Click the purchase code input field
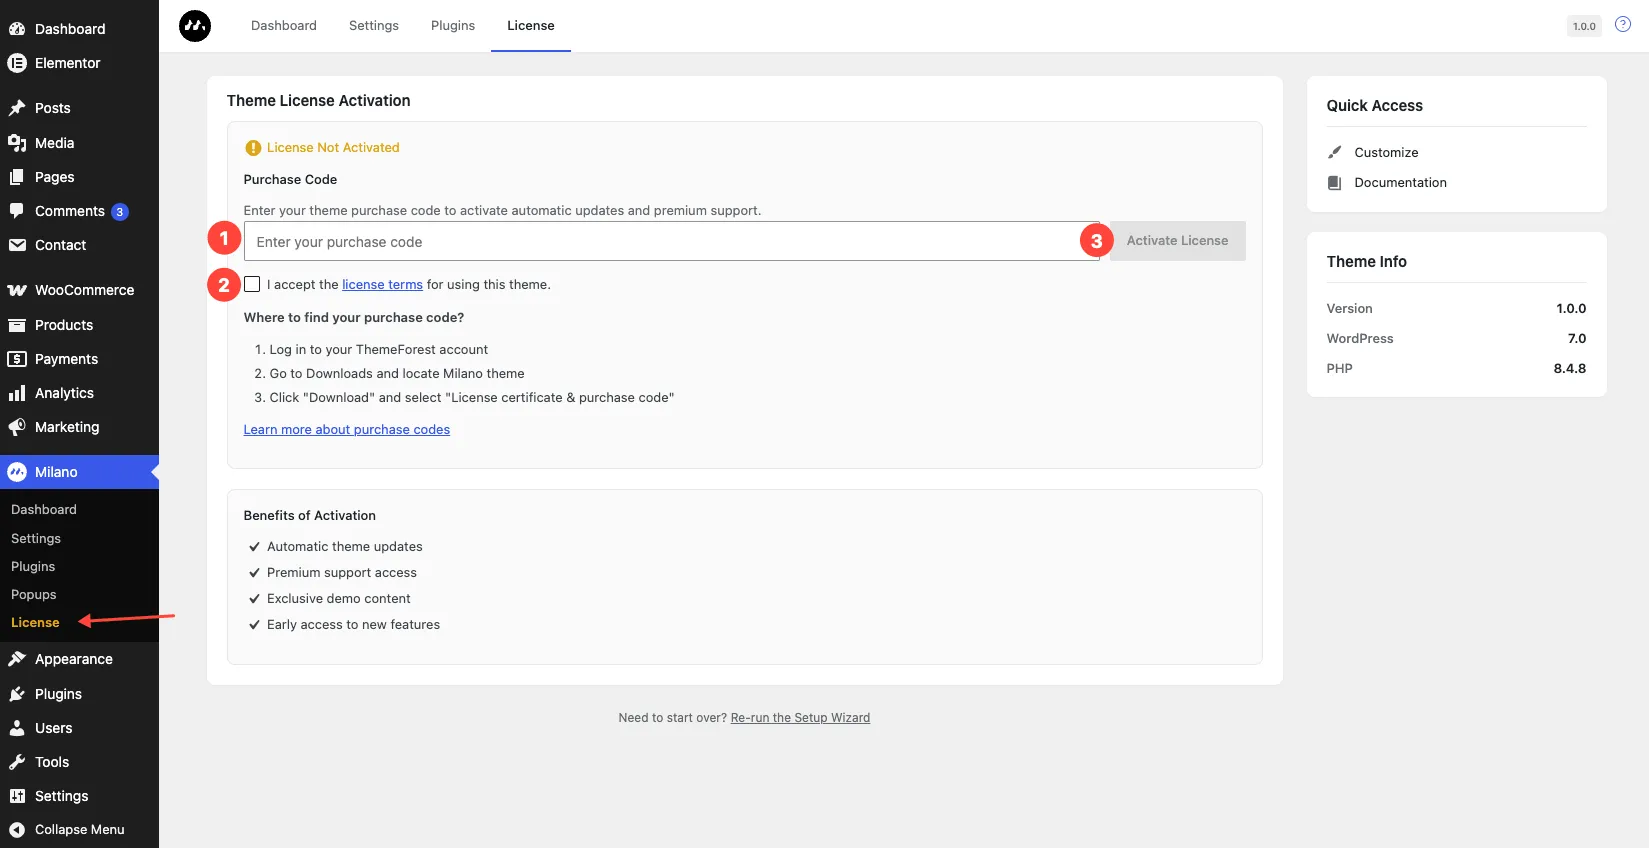This screenshot has height=848, width=1649. pyautogui.click(x=672, y=241)
